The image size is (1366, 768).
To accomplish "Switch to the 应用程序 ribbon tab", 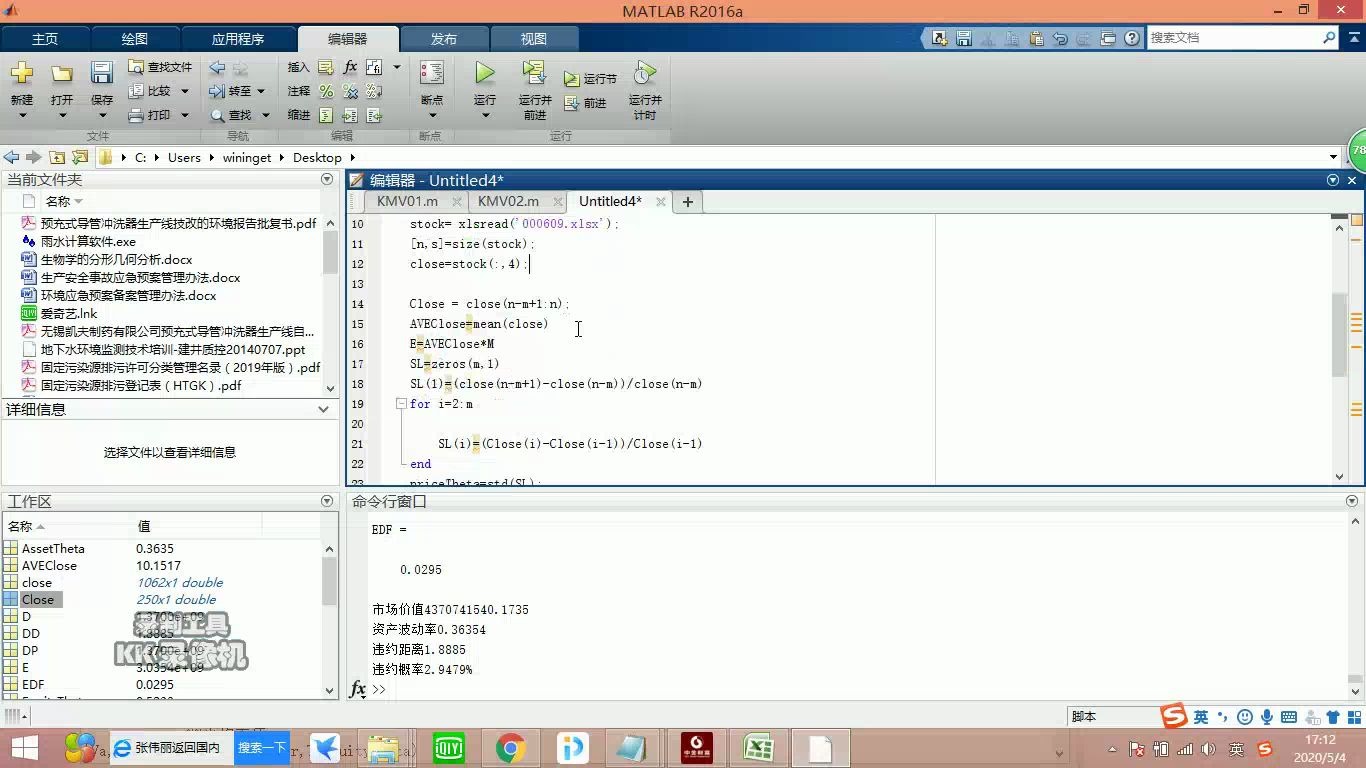I will [x=238, y=39].
